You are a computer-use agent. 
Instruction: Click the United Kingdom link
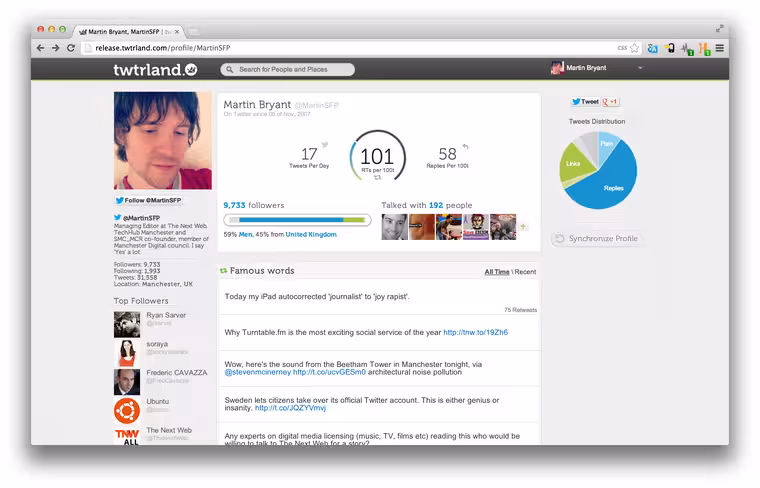311,235
